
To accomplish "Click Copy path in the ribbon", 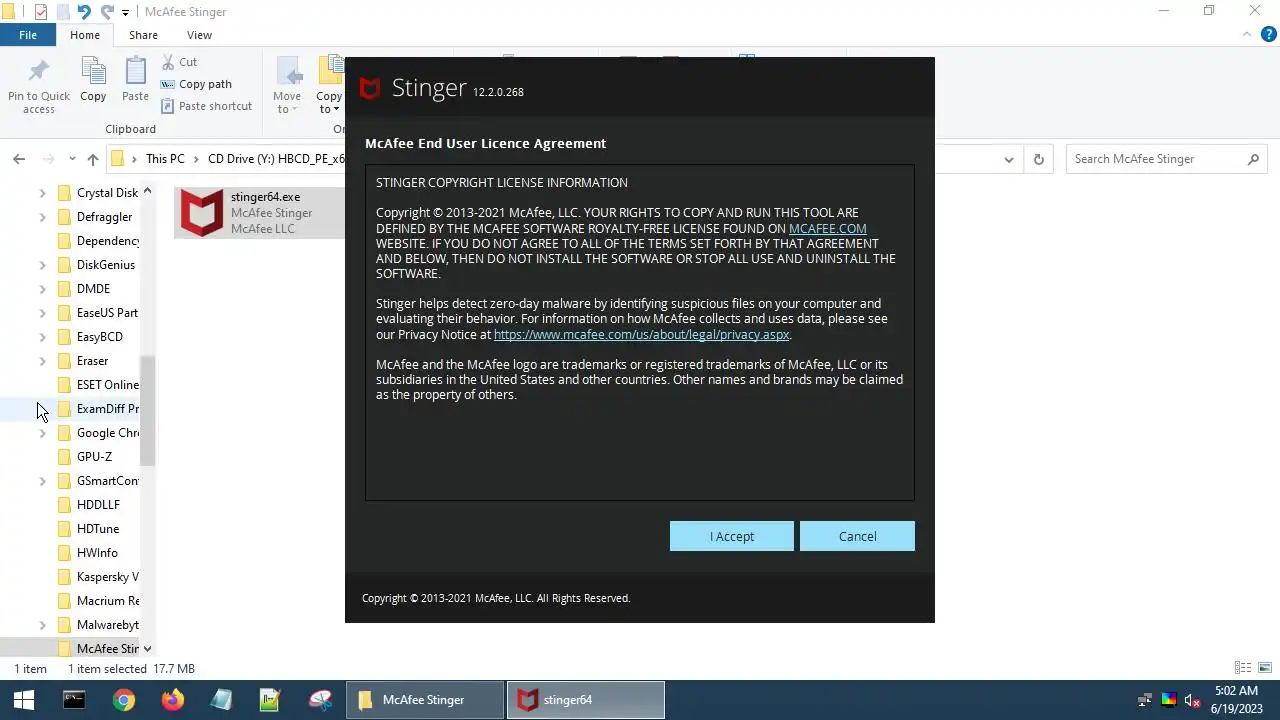I will pyautogui.click(x=196, y=84).
